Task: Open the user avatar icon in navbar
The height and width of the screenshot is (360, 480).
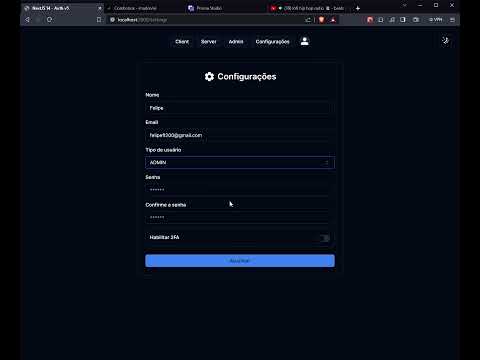Action: pyautogui.click(x=305, y=41)
